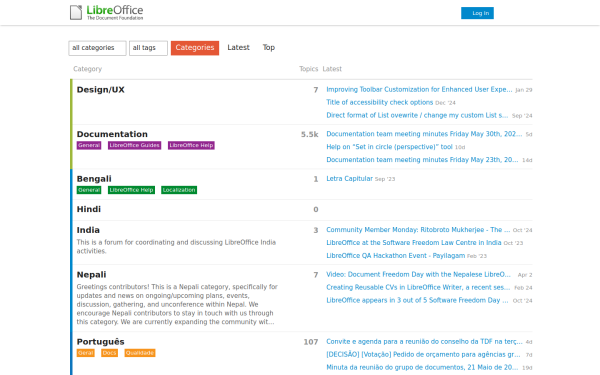Open 'LibreOffice at the Software Freedom Law Centre' topic

414,243
